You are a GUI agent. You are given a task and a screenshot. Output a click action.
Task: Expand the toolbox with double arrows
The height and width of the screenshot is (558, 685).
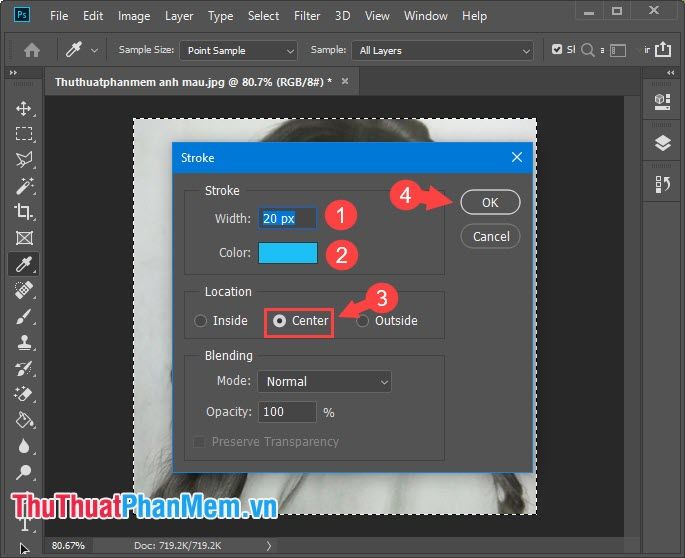[x=13, y=73]
